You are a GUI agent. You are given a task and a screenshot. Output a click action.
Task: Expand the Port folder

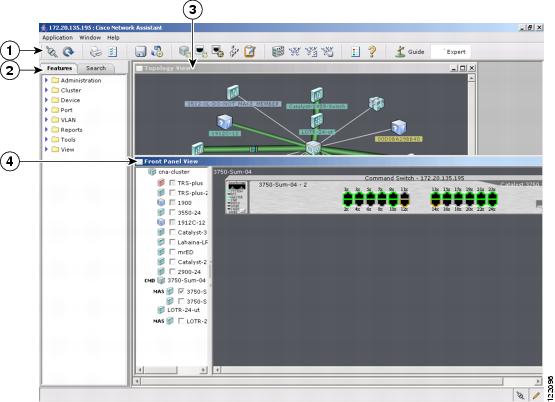[46, 110]
